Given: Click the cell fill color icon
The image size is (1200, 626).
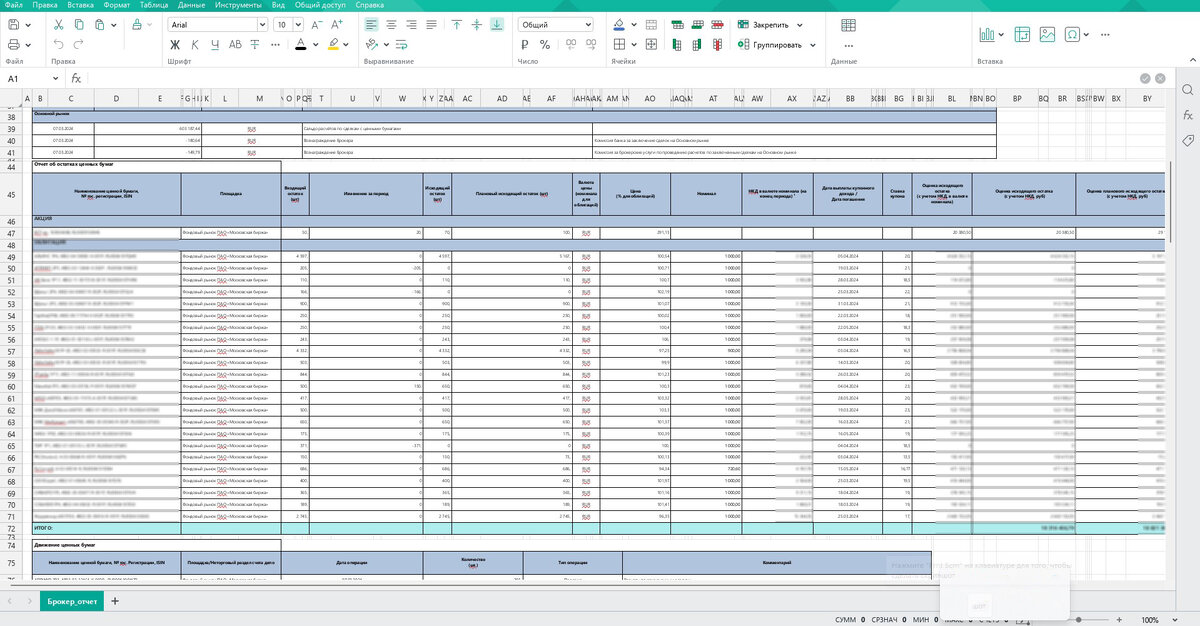Looking at the screenshot, I should (x=619, y=24).
